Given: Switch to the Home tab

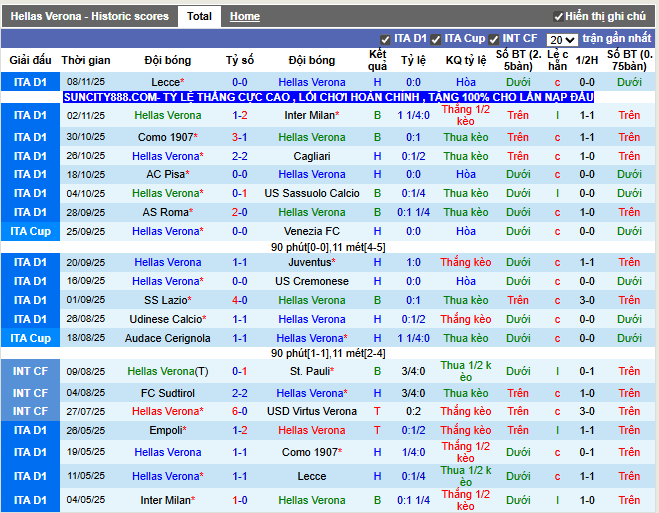Looking at the screenshot, I should 245,16.
